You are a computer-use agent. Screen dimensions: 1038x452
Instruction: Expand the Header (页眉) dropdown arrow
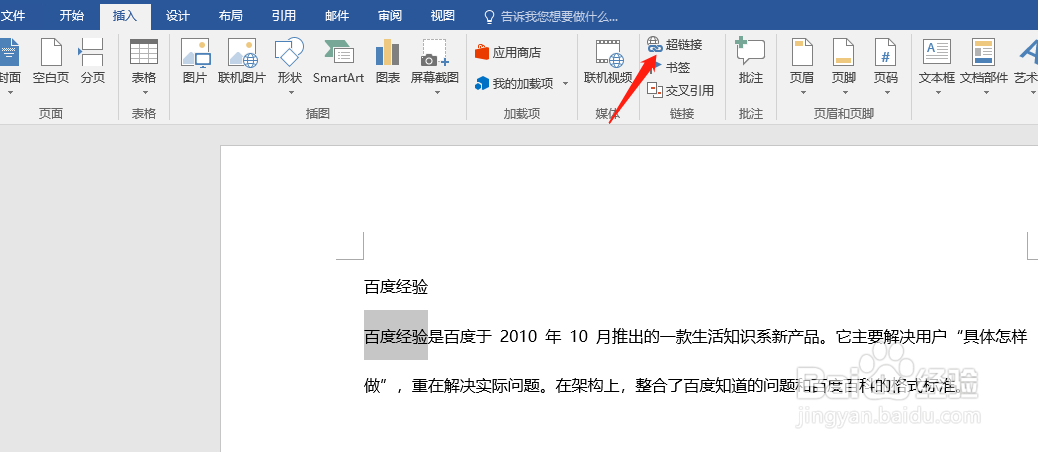802,93
